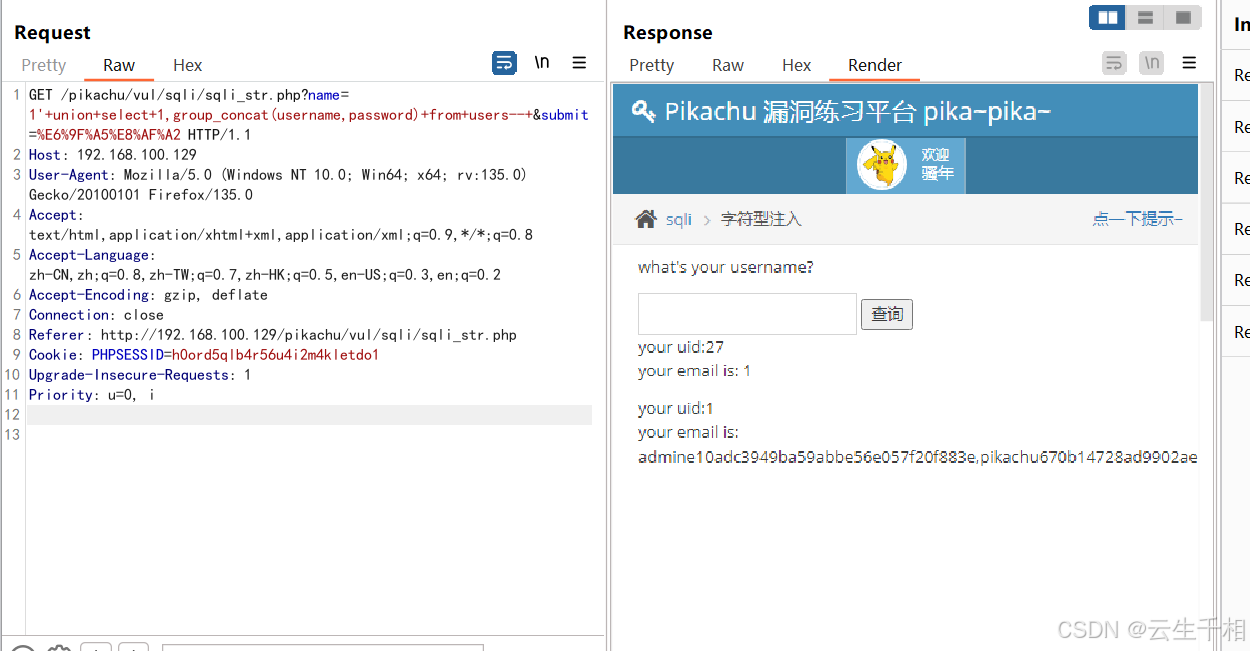1250x651 pixels.
Task: Switch Request view to Pretty tab
Action: [44, 65]
